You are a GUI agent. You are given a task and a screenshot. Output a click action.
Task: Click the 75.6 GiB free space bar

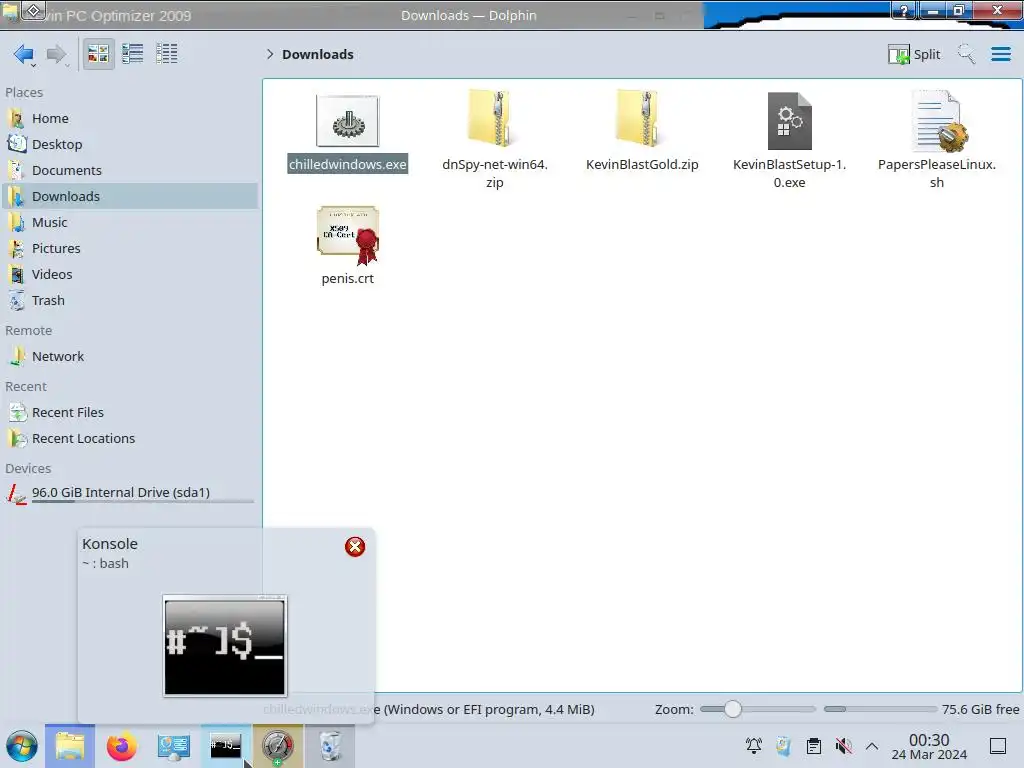[x=880, y=709]
